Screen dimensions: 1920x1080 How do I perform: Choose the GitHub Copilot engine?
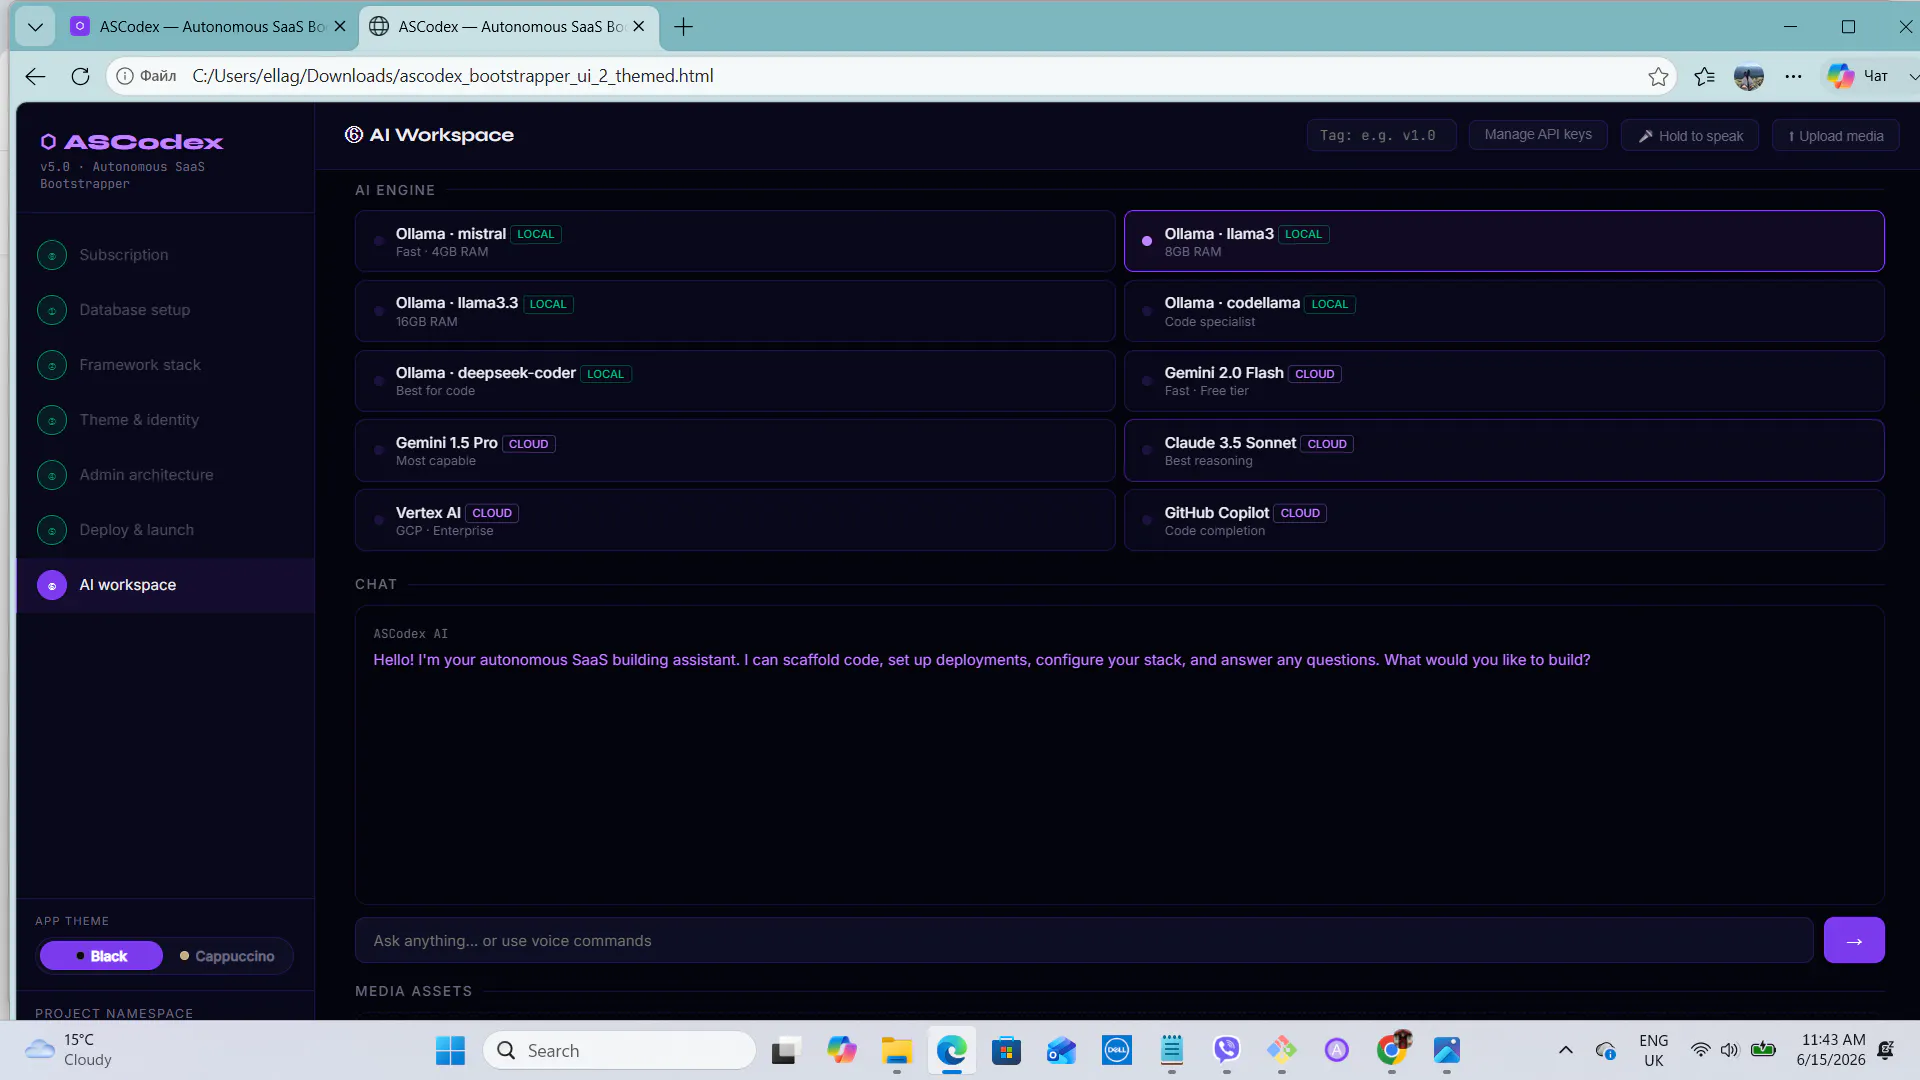(1504, 520)
